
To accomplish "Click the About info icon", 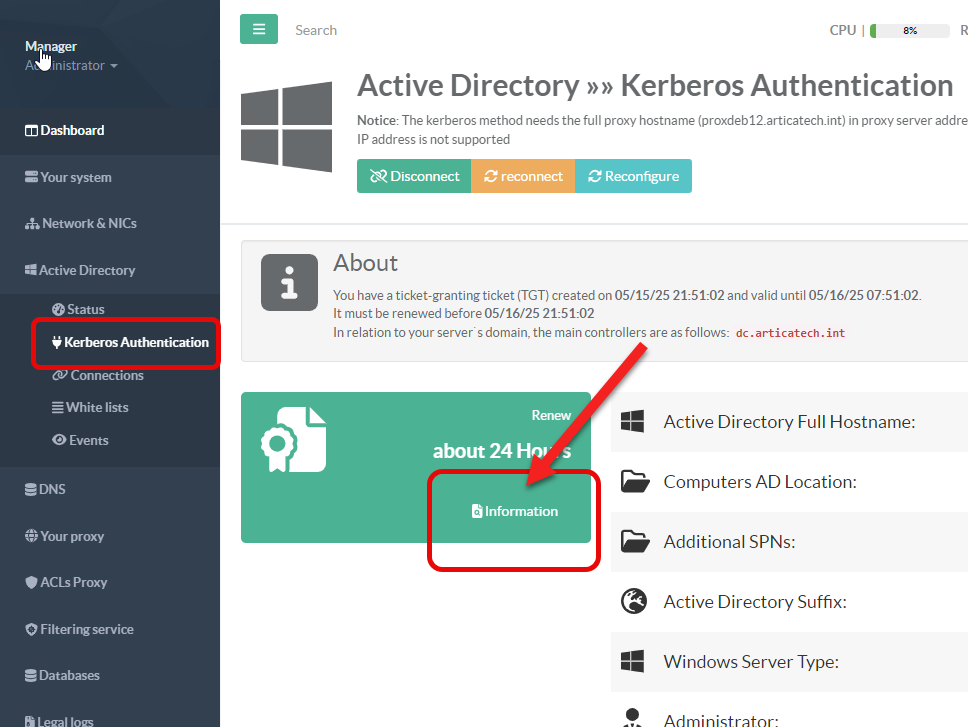I will click(289, 281).
